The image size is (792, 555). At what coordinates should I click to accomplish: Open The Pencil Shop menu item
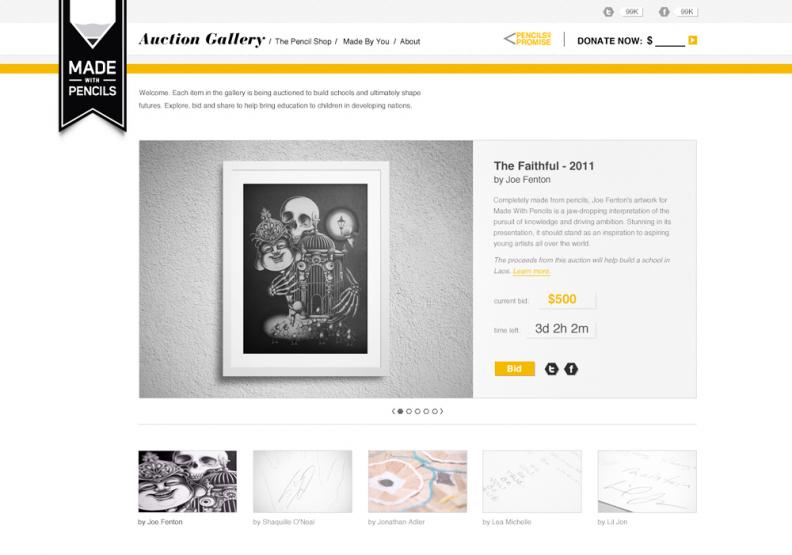pyautogui.click(x=303, y=41)
